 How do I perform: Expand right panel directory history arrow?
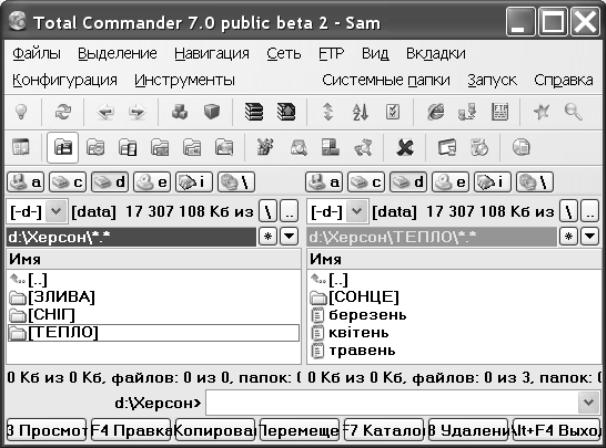click(x=590, y=236)
